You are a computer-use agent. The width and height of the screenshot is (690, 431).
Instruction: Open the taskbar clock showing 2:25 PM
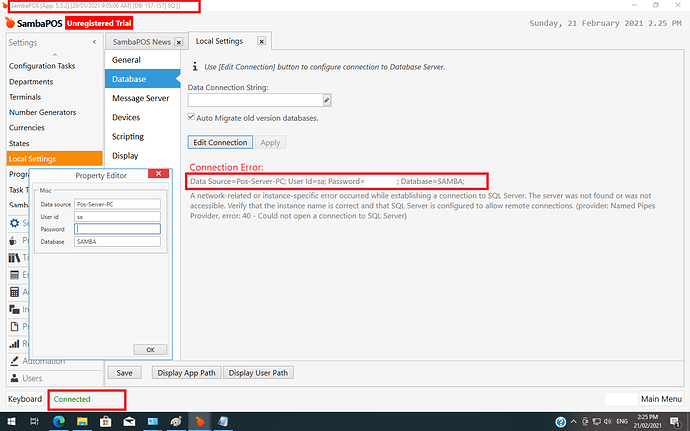648,422
